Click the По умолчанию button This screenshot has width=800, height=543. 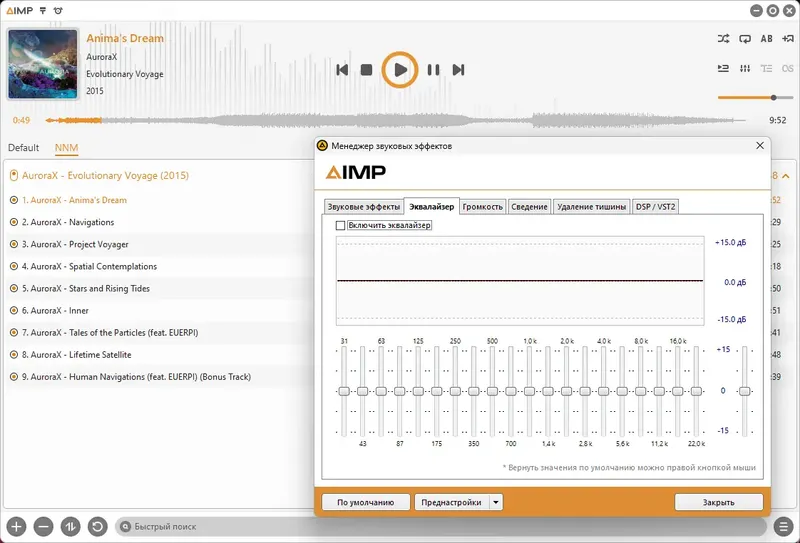click(x=365, y=502)
